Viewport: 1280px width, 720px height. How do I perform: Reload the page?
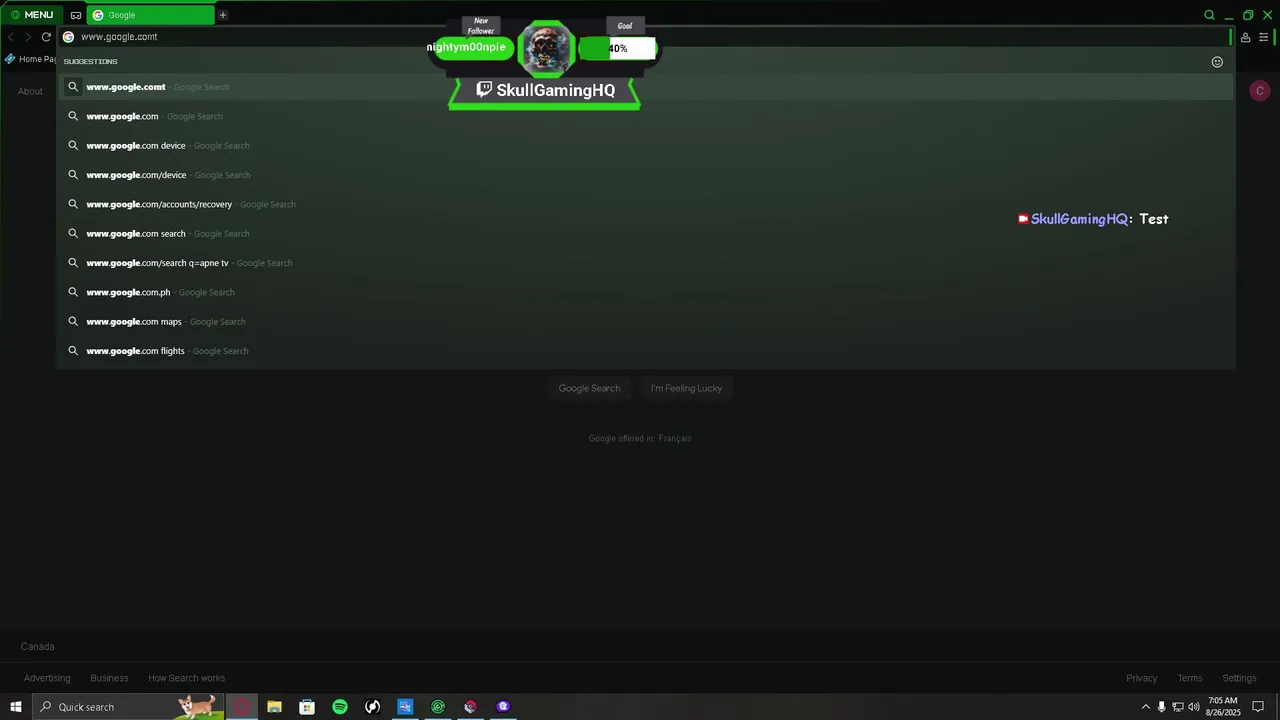coord(46,37)
